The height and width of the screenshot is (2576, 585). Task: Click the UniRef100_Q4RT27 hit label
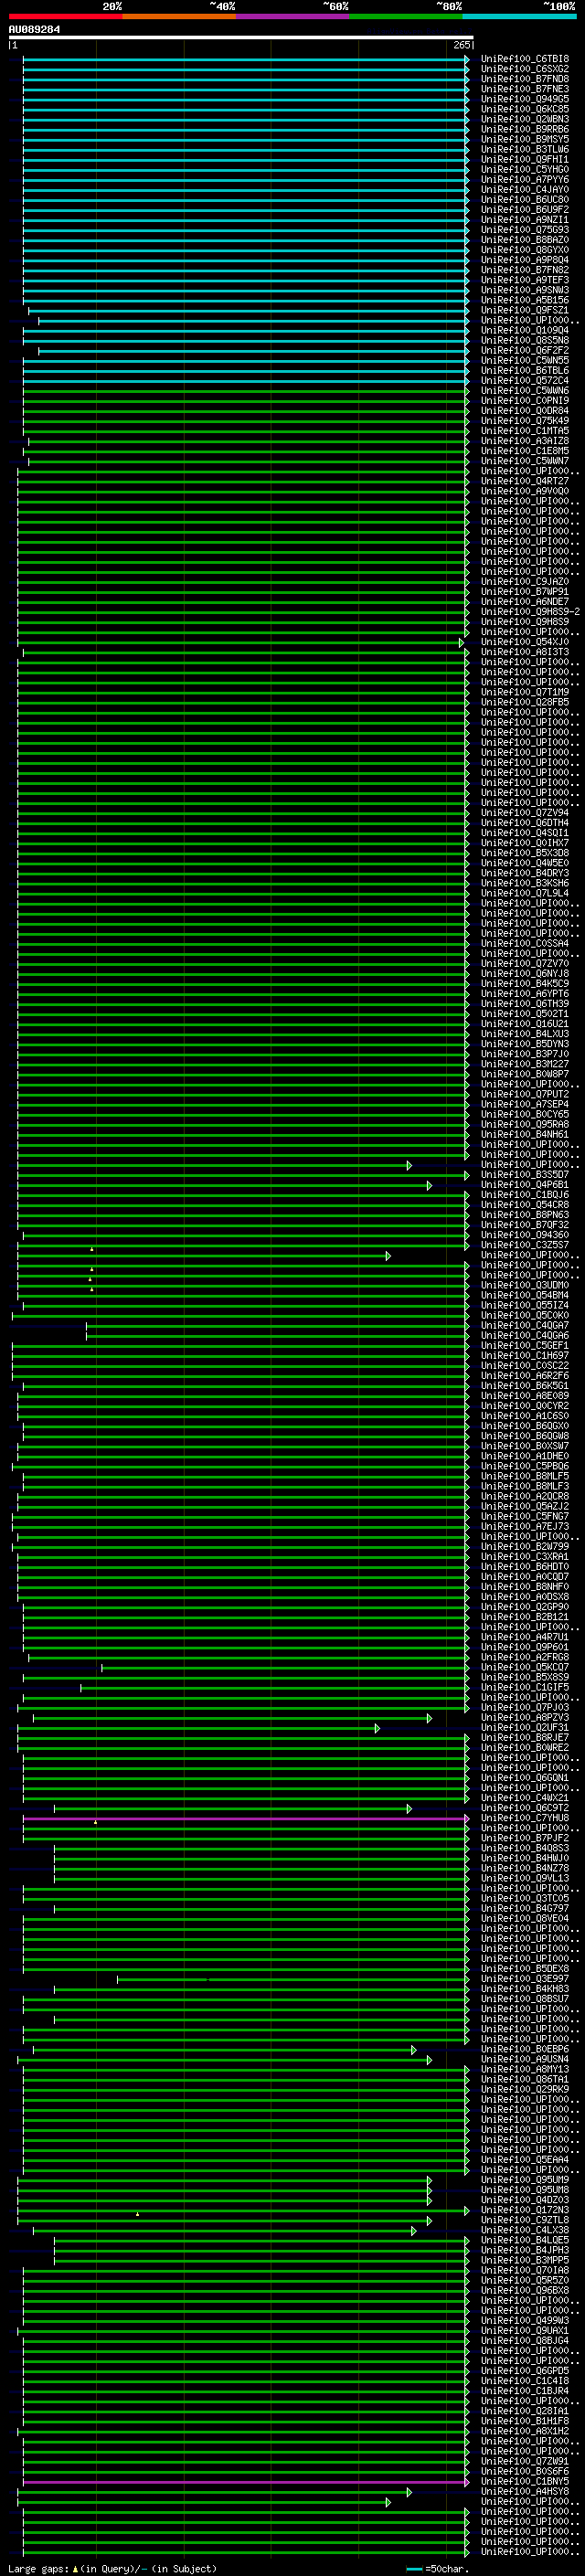point(525,481)
